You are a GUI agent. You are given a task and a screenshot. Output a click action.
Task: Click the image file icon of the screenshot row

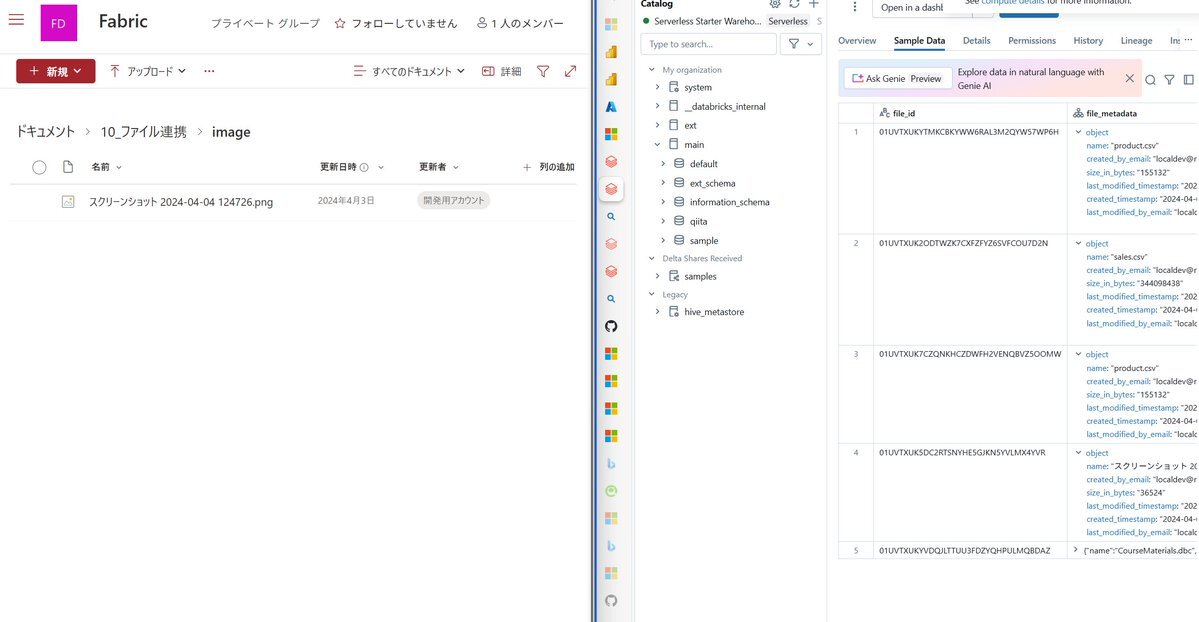coord(68,202)
